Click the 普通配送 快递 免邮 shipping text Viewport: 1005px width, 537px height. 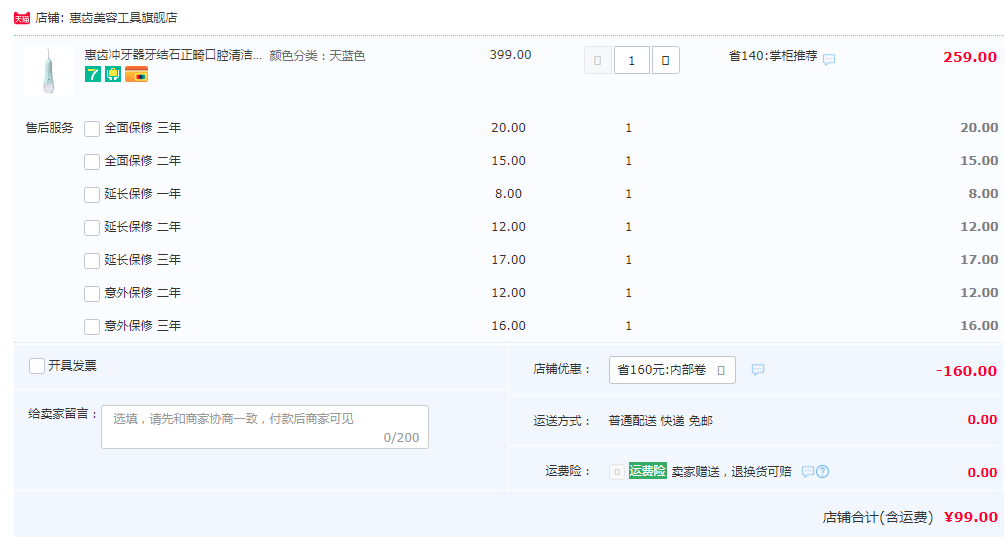click(x=660, y=421)
